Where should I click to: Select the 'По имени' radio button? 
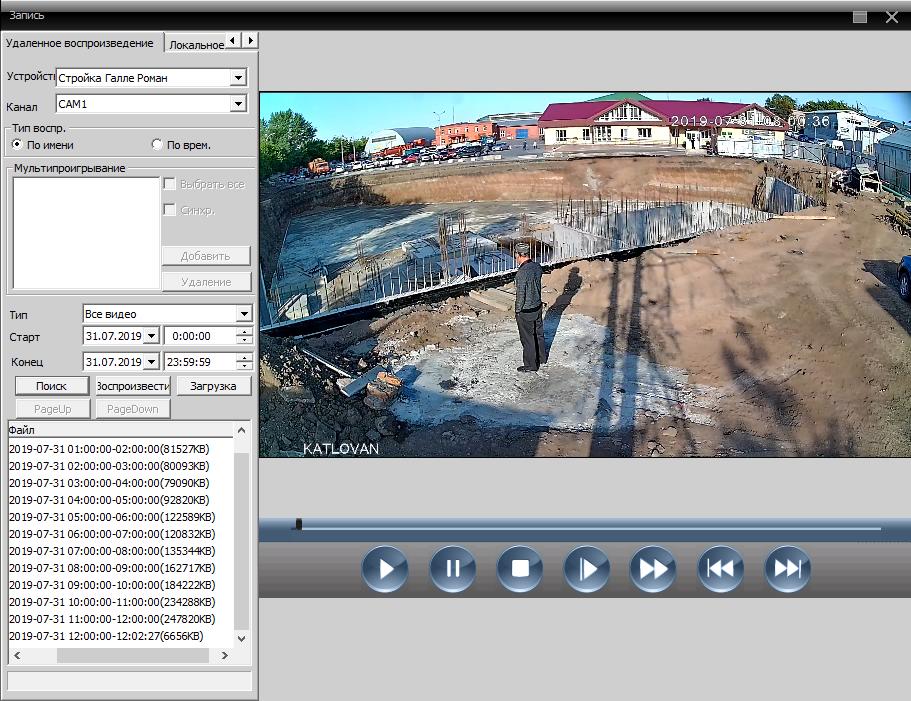pos(18,145)
